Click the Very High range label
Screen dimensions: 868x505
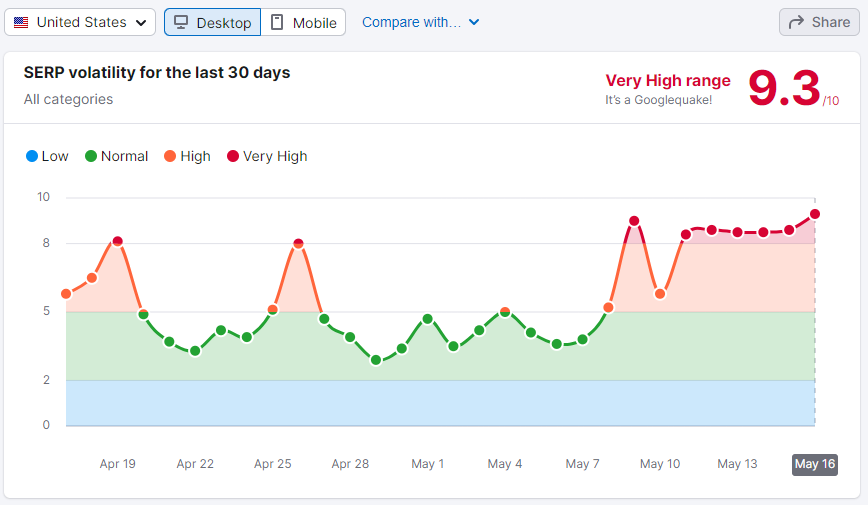[668, 81]
